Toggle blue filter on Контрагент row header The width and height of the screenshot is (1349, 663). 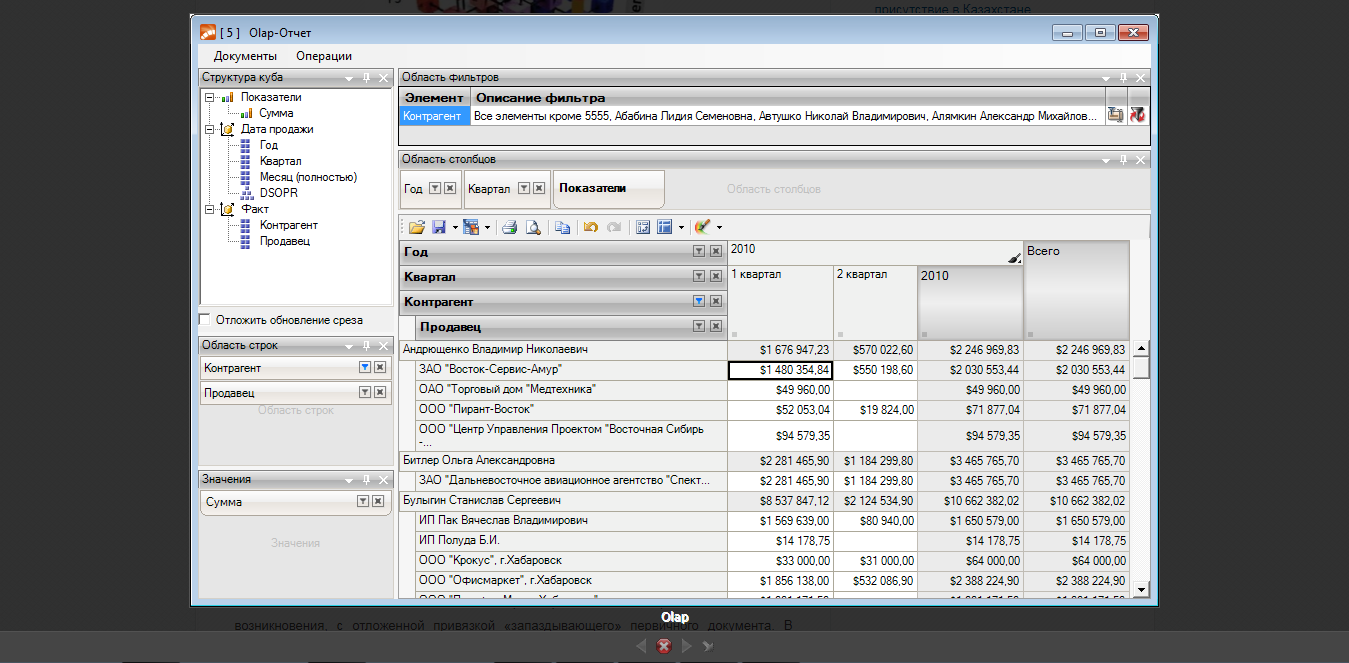699,301
